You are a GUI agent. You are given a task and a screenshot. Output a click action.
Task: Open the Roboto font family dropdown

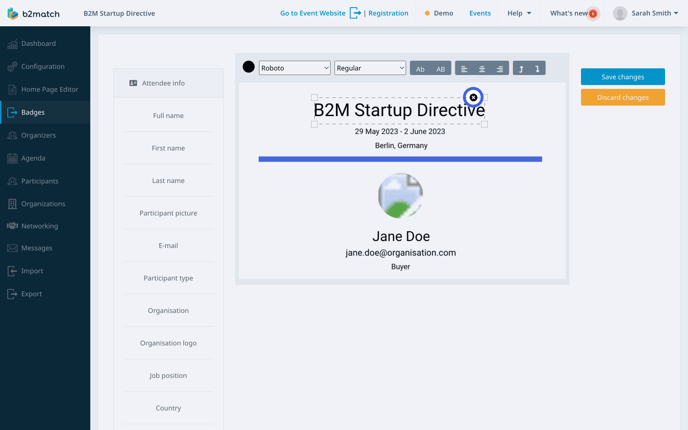click(x=294, y=68)
